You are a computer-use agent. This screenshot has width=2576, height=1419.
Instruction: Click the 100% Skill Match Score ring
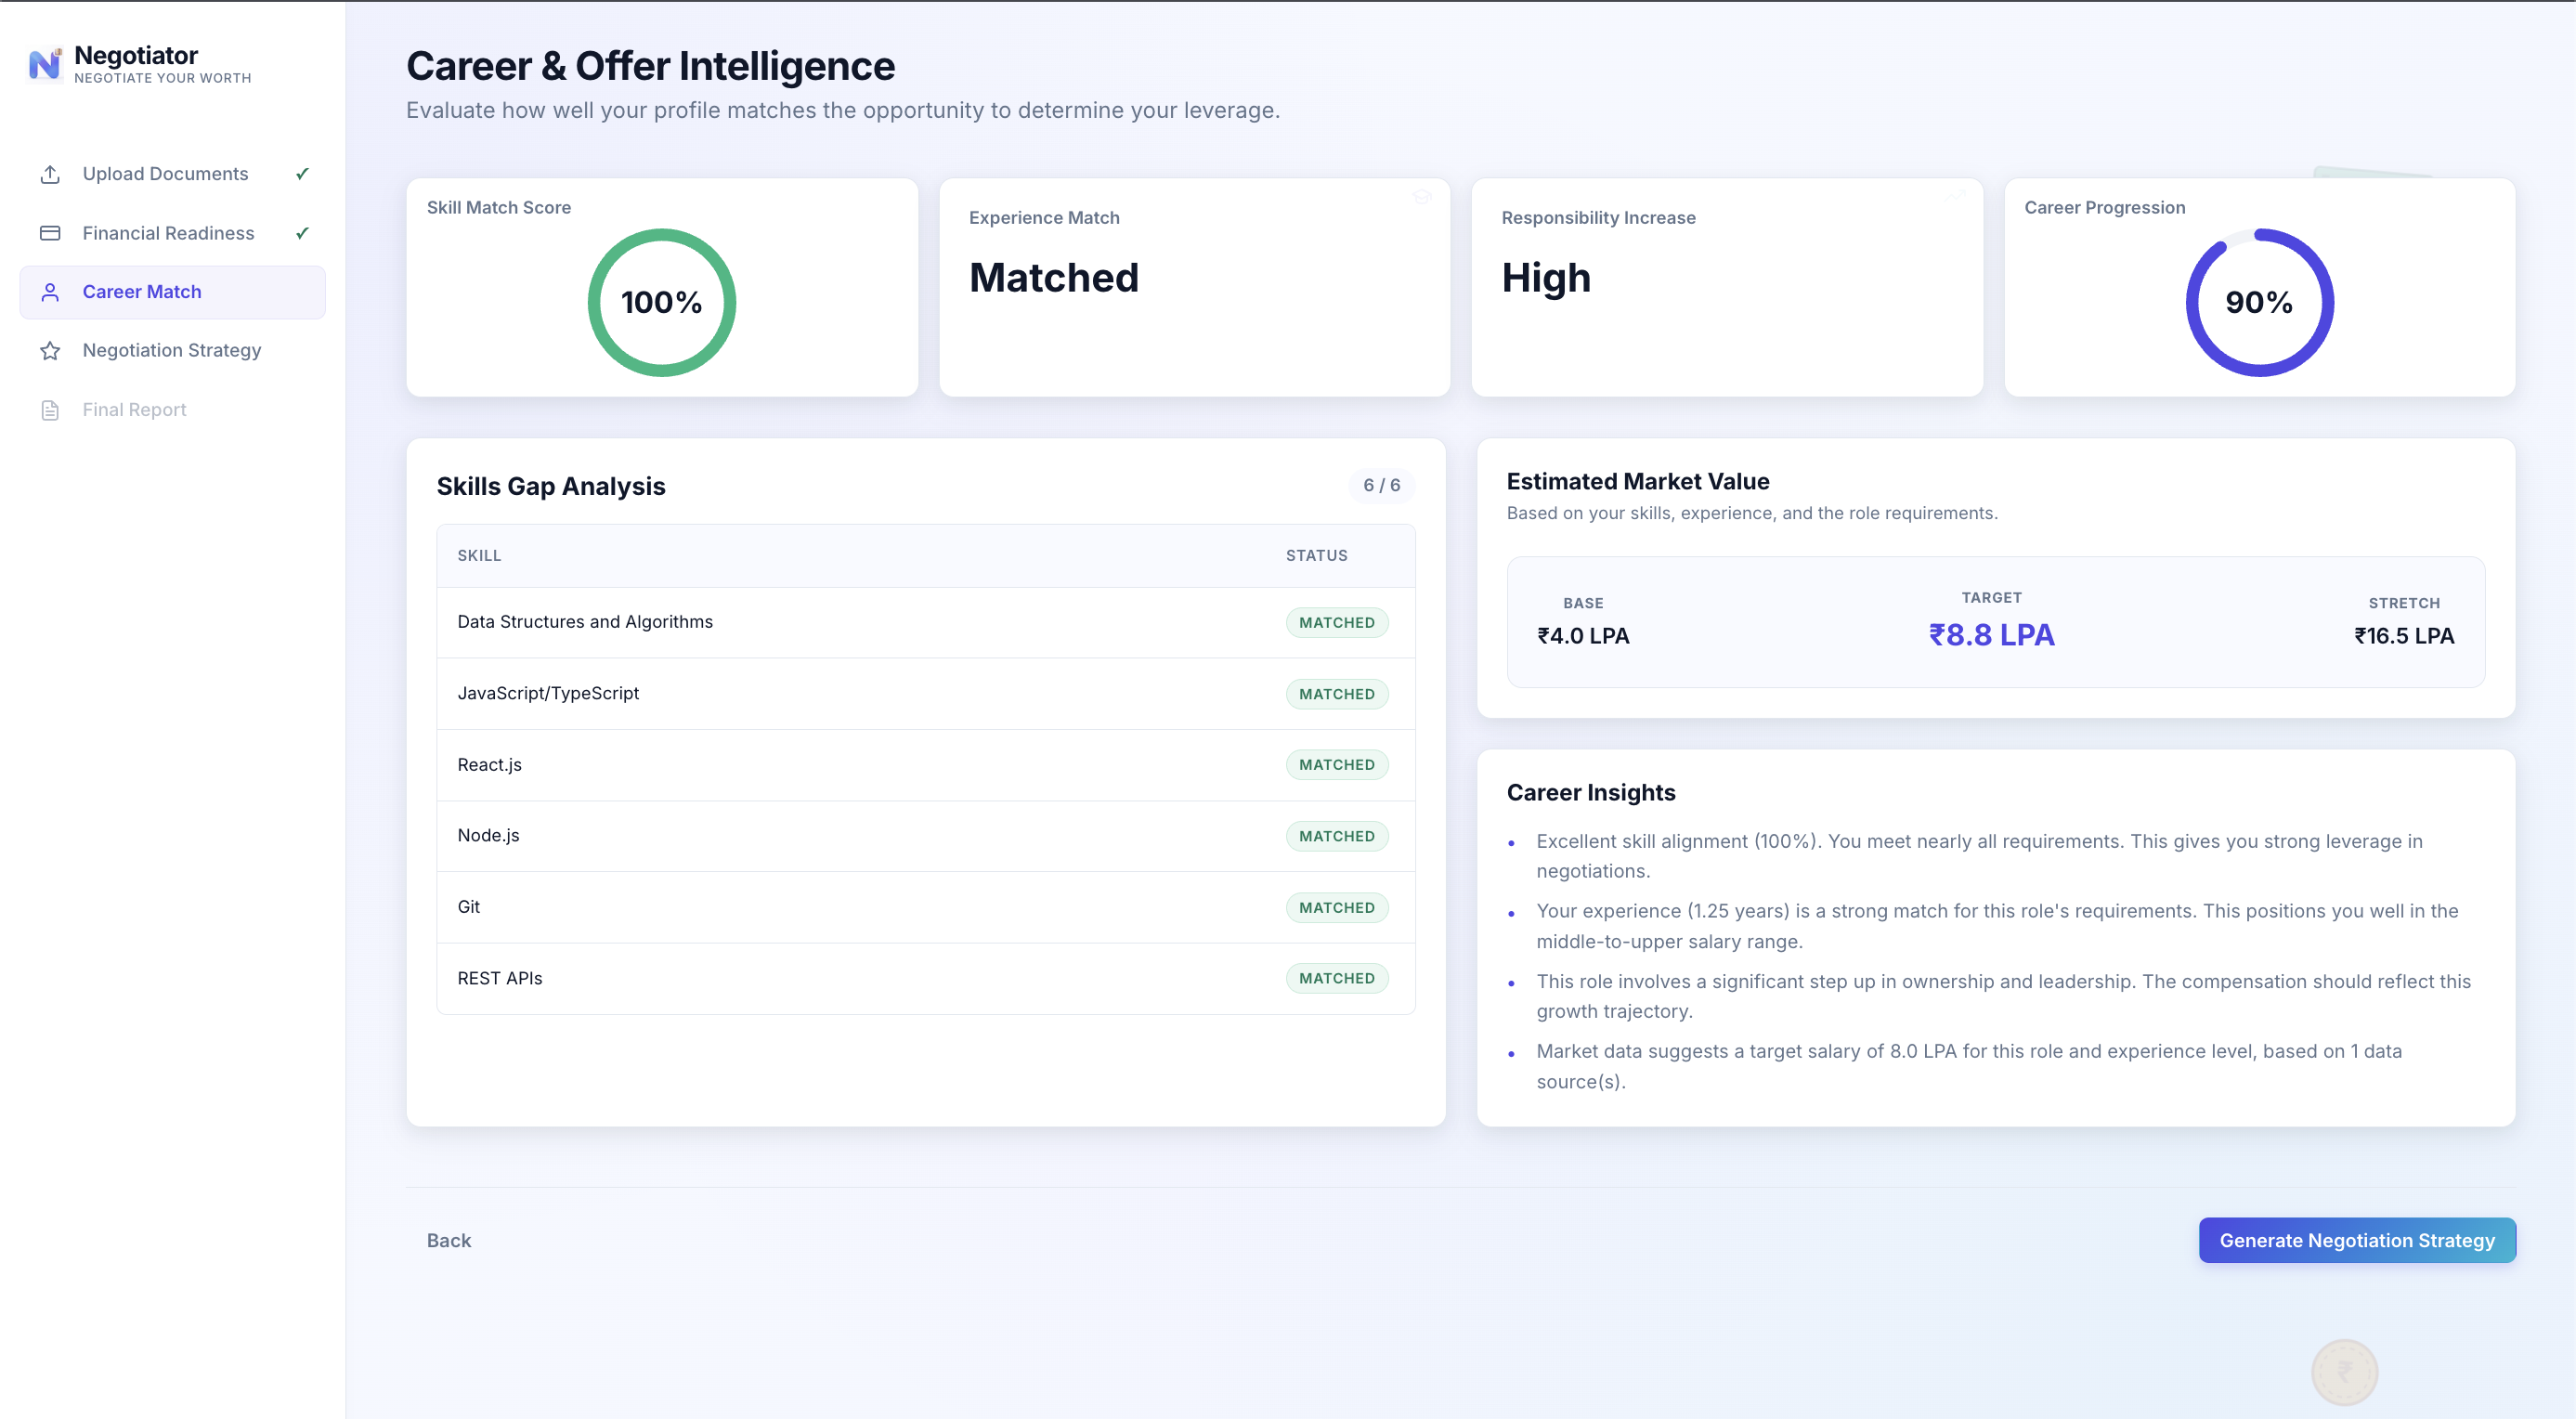[662, 302]
